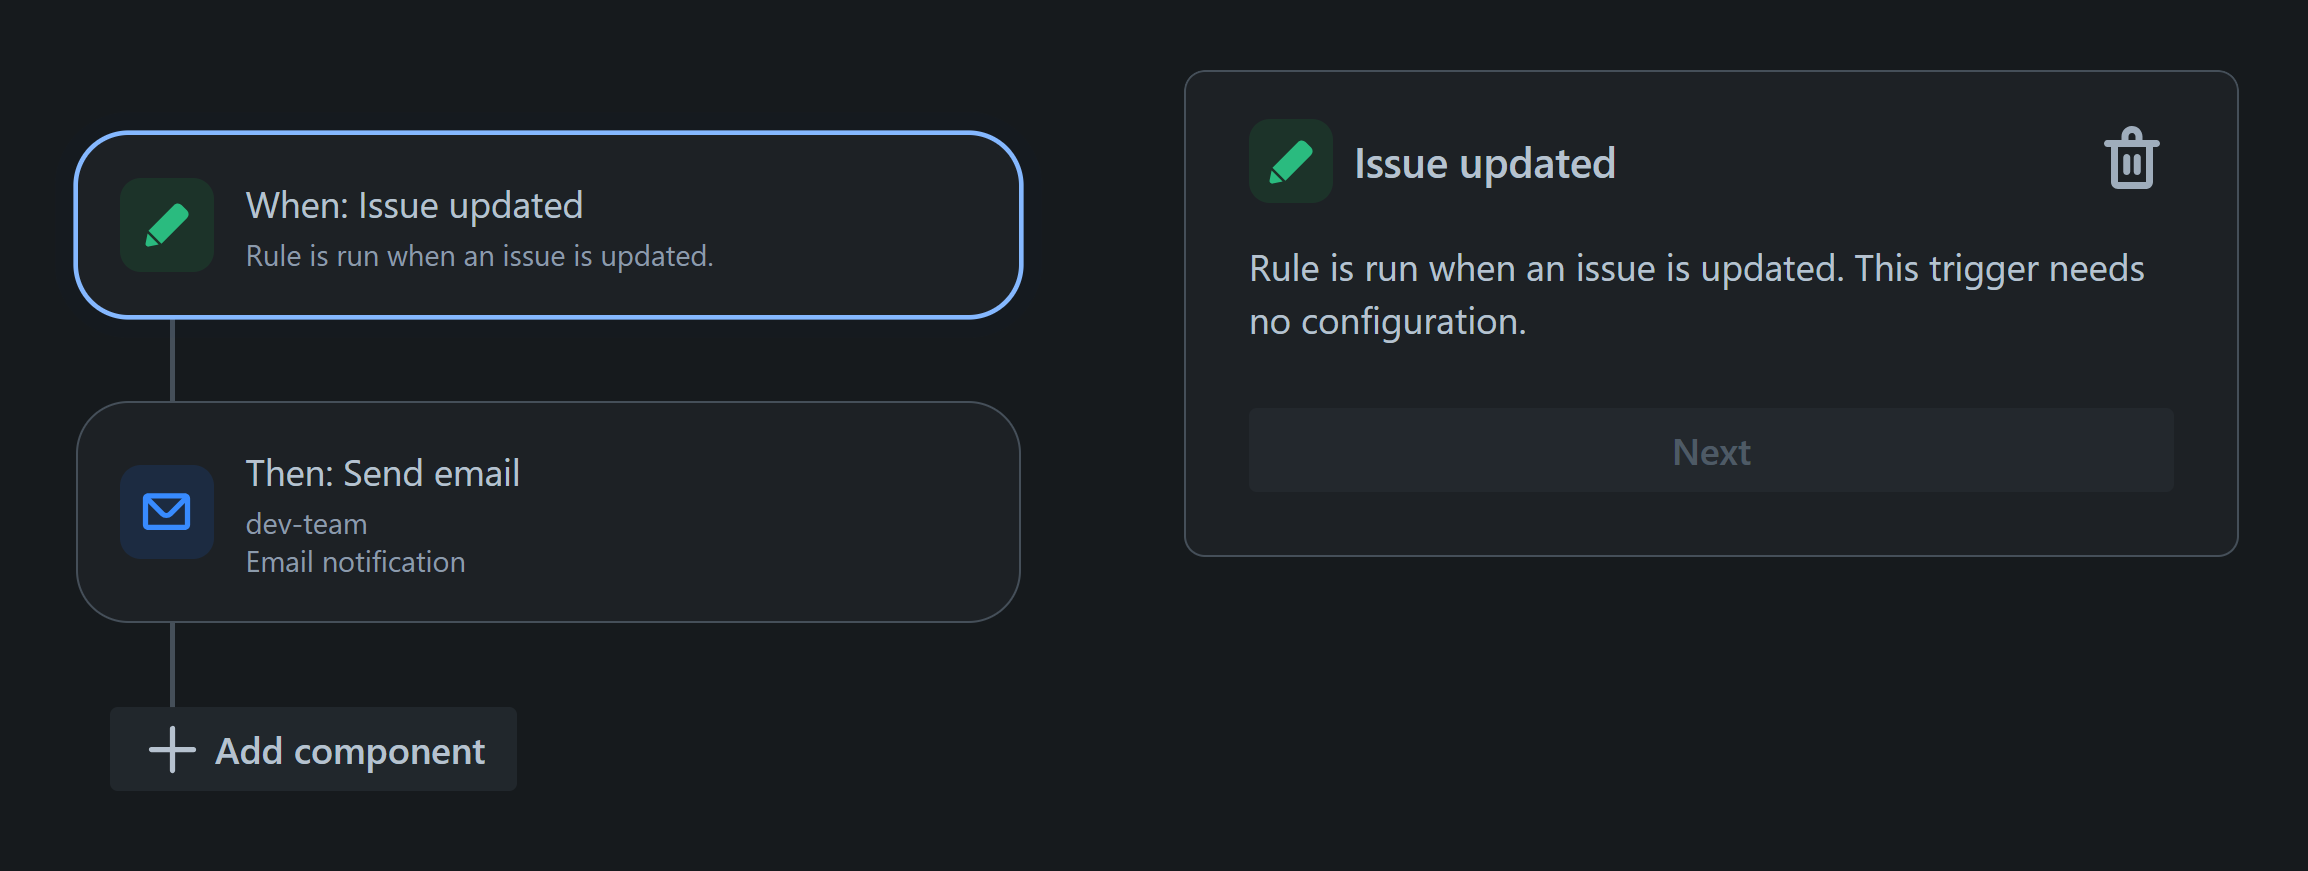Select the "When: Issue updated" trigger title
Screen dimensions: 2308x871
click(x=414, y=206)
